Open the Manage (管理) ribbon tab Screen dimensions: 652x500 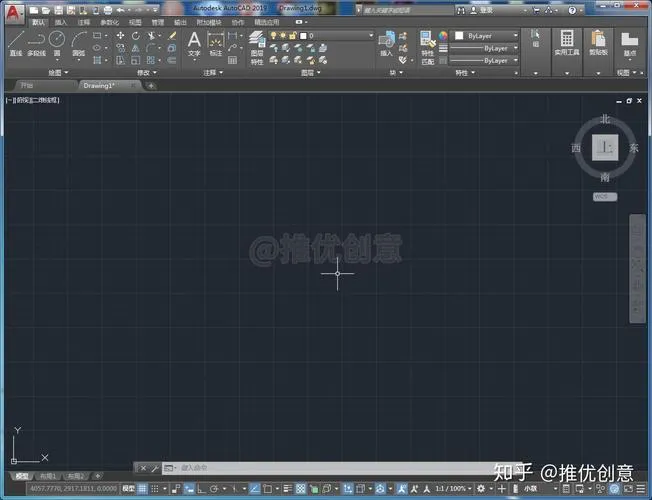(158, 22)
